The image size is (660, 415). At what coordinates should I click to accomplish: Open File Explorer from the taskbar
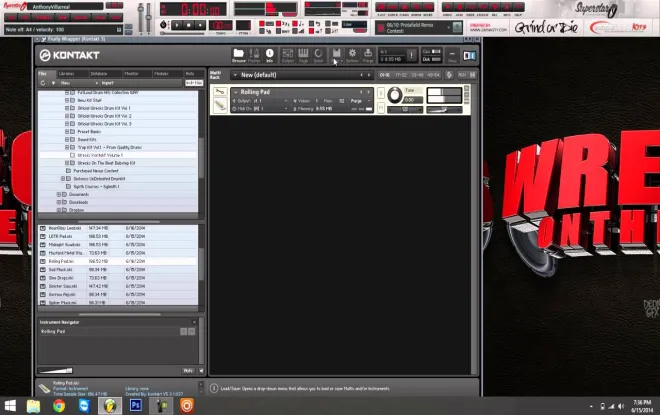pyautogui.click(x=33, y=406)
